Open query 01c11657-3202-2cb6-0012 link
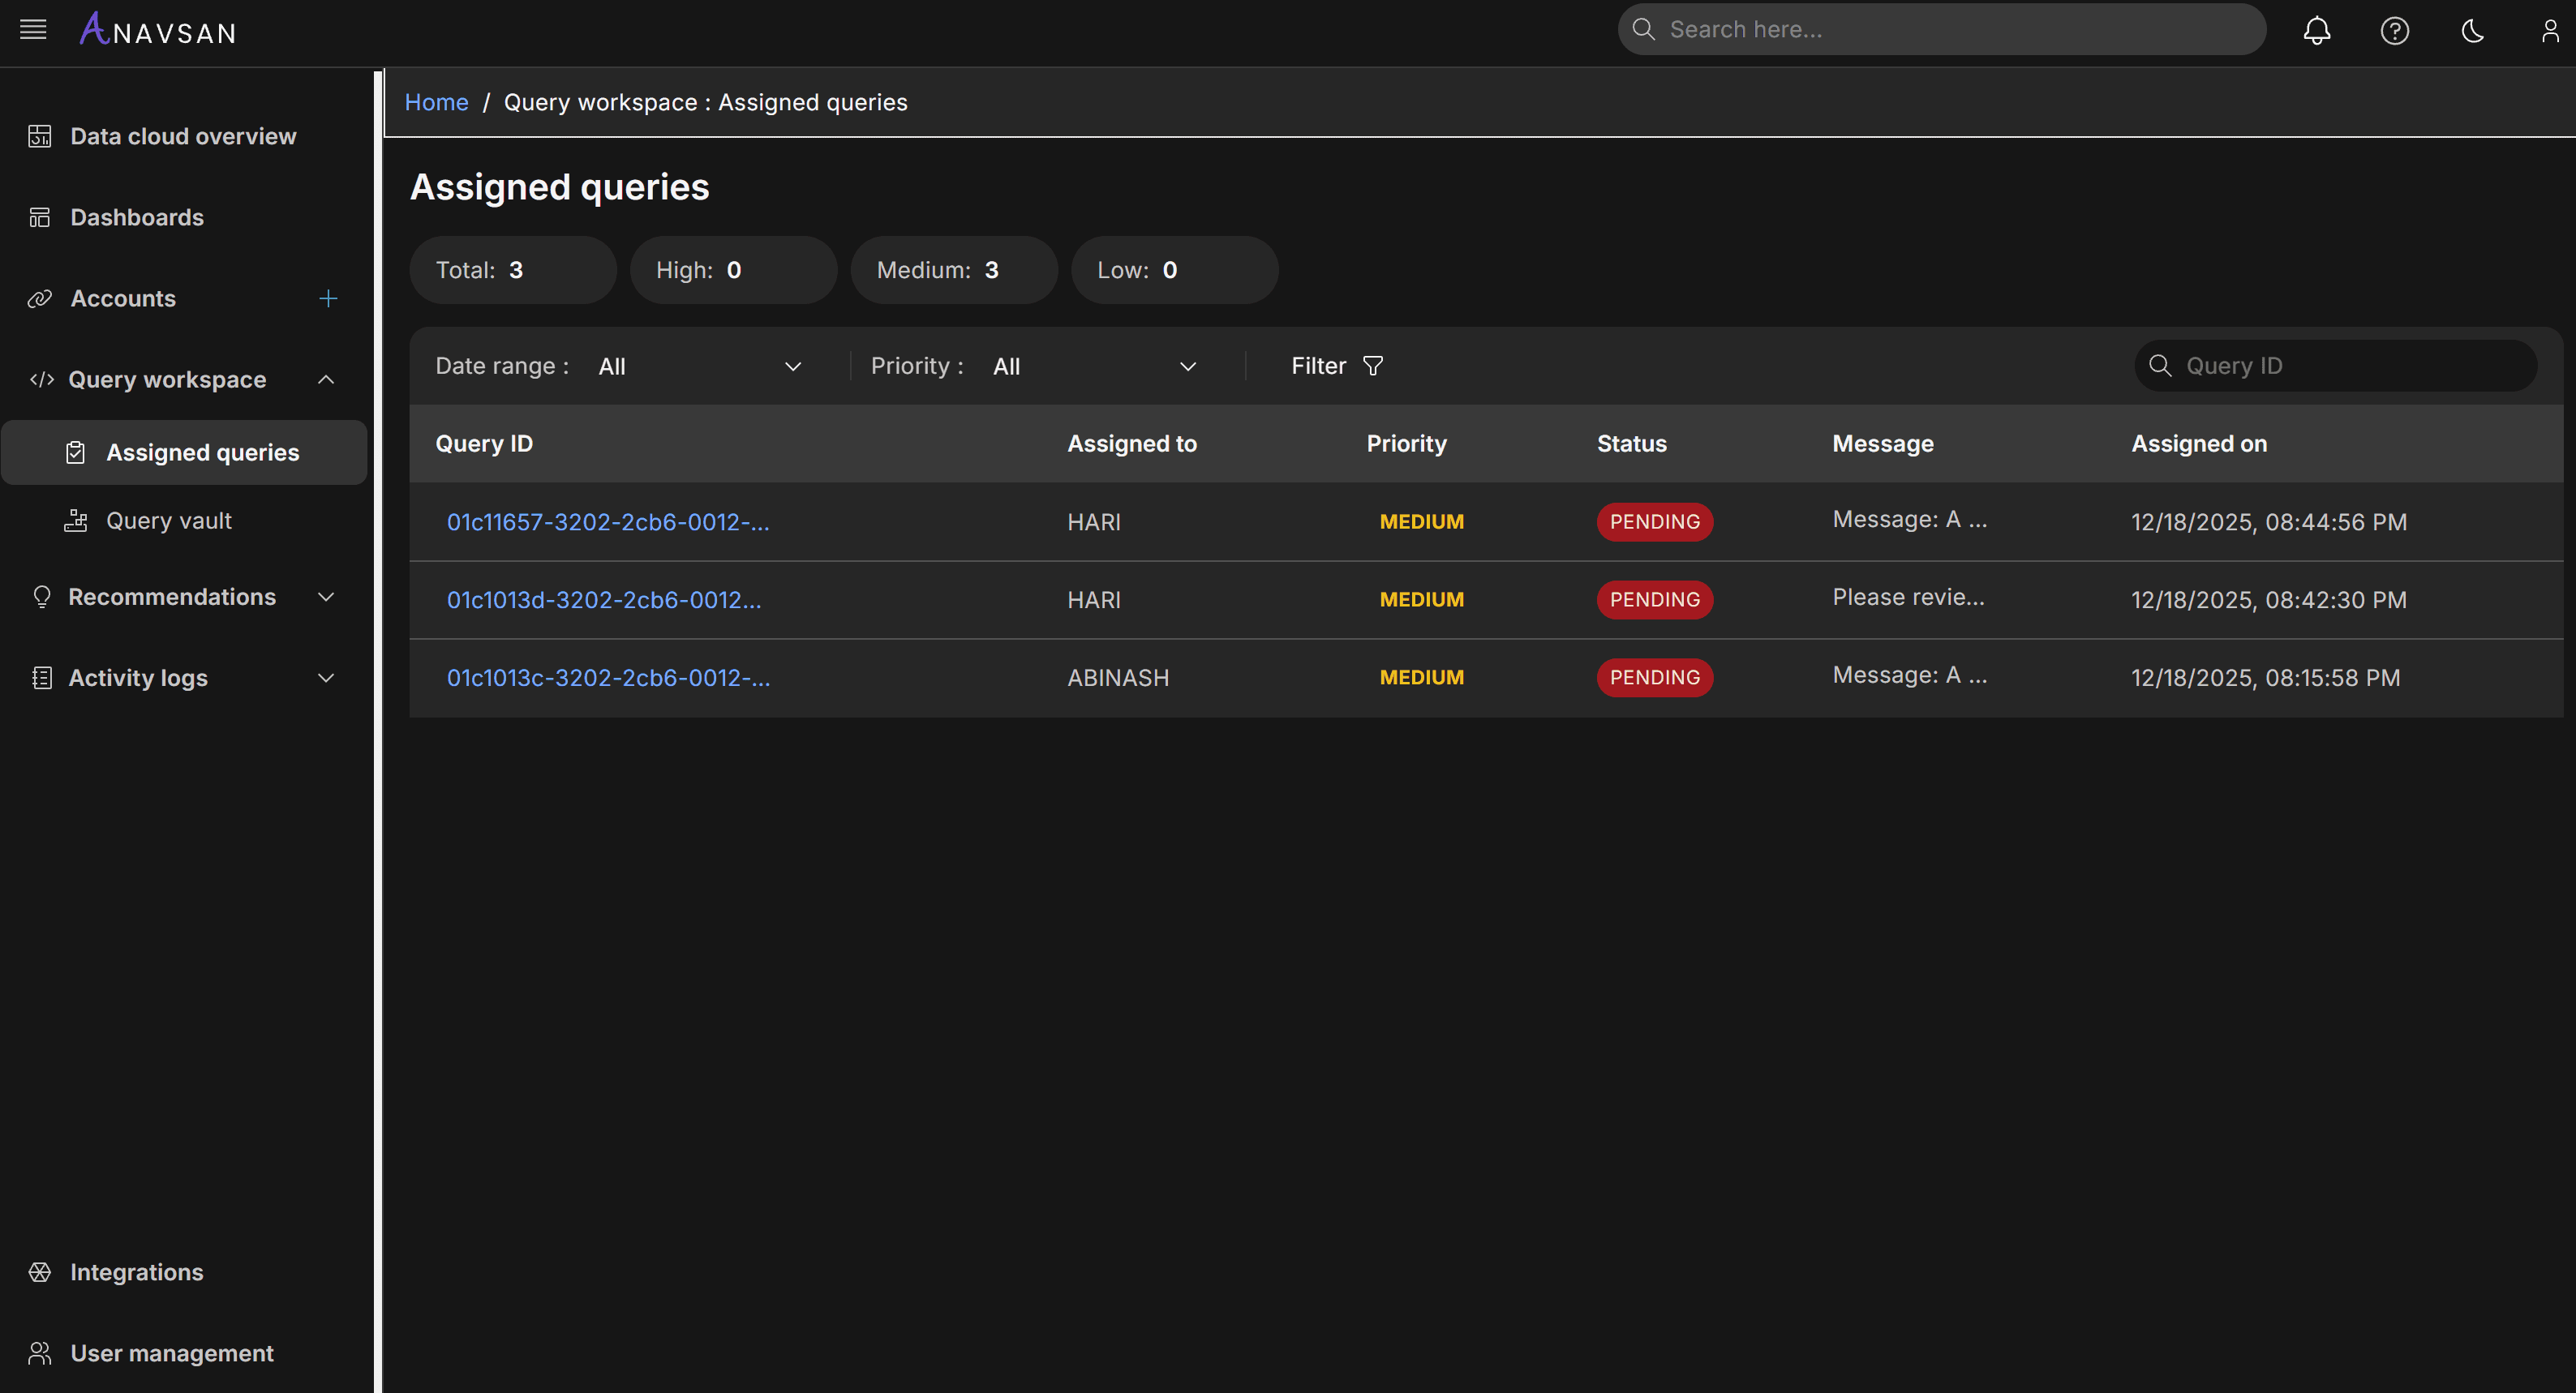This screenshot has height=1393, width=2576. click(607, 522)
